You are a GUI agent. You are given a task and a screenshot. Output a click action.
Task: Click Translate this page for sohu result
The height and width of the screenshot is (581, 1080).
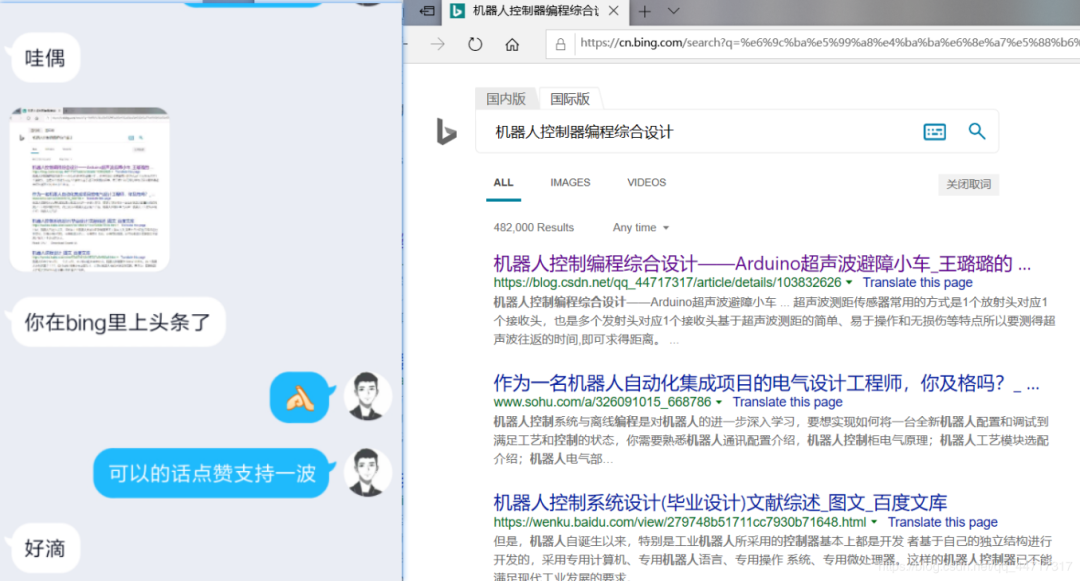(x=787, y=402)
